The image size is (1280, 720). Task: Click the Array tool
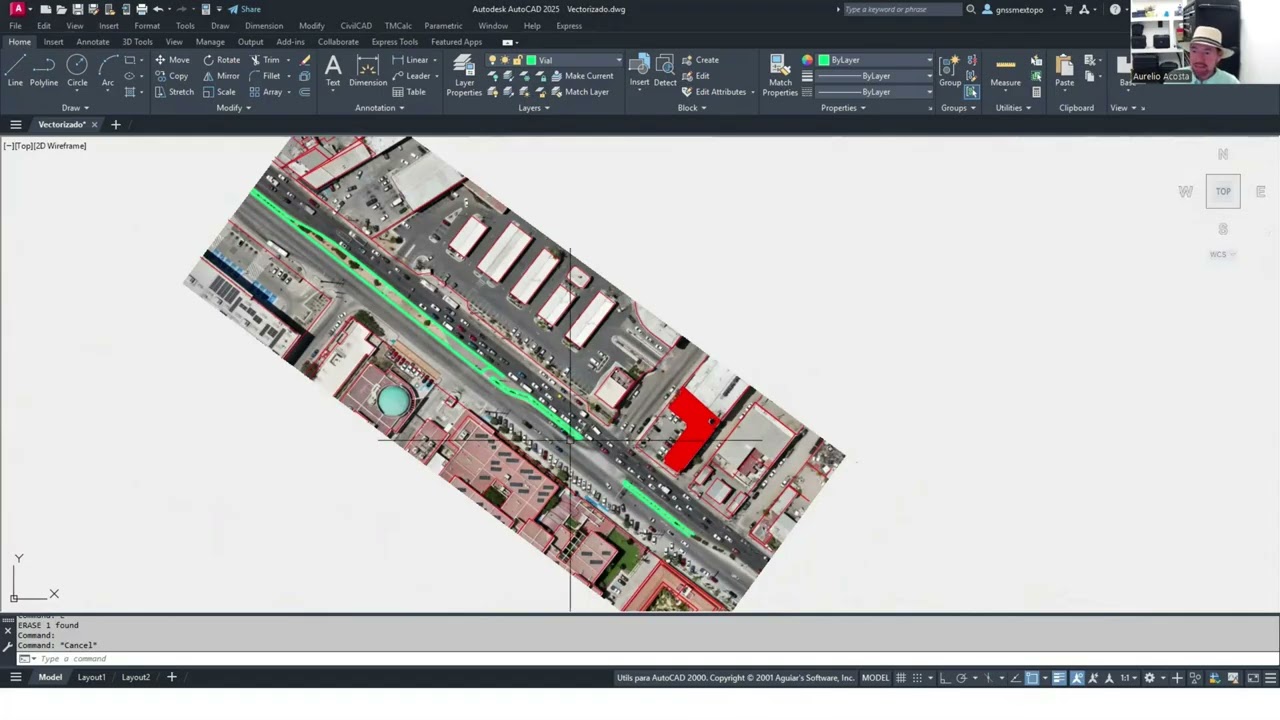click(x=266, y=92)
